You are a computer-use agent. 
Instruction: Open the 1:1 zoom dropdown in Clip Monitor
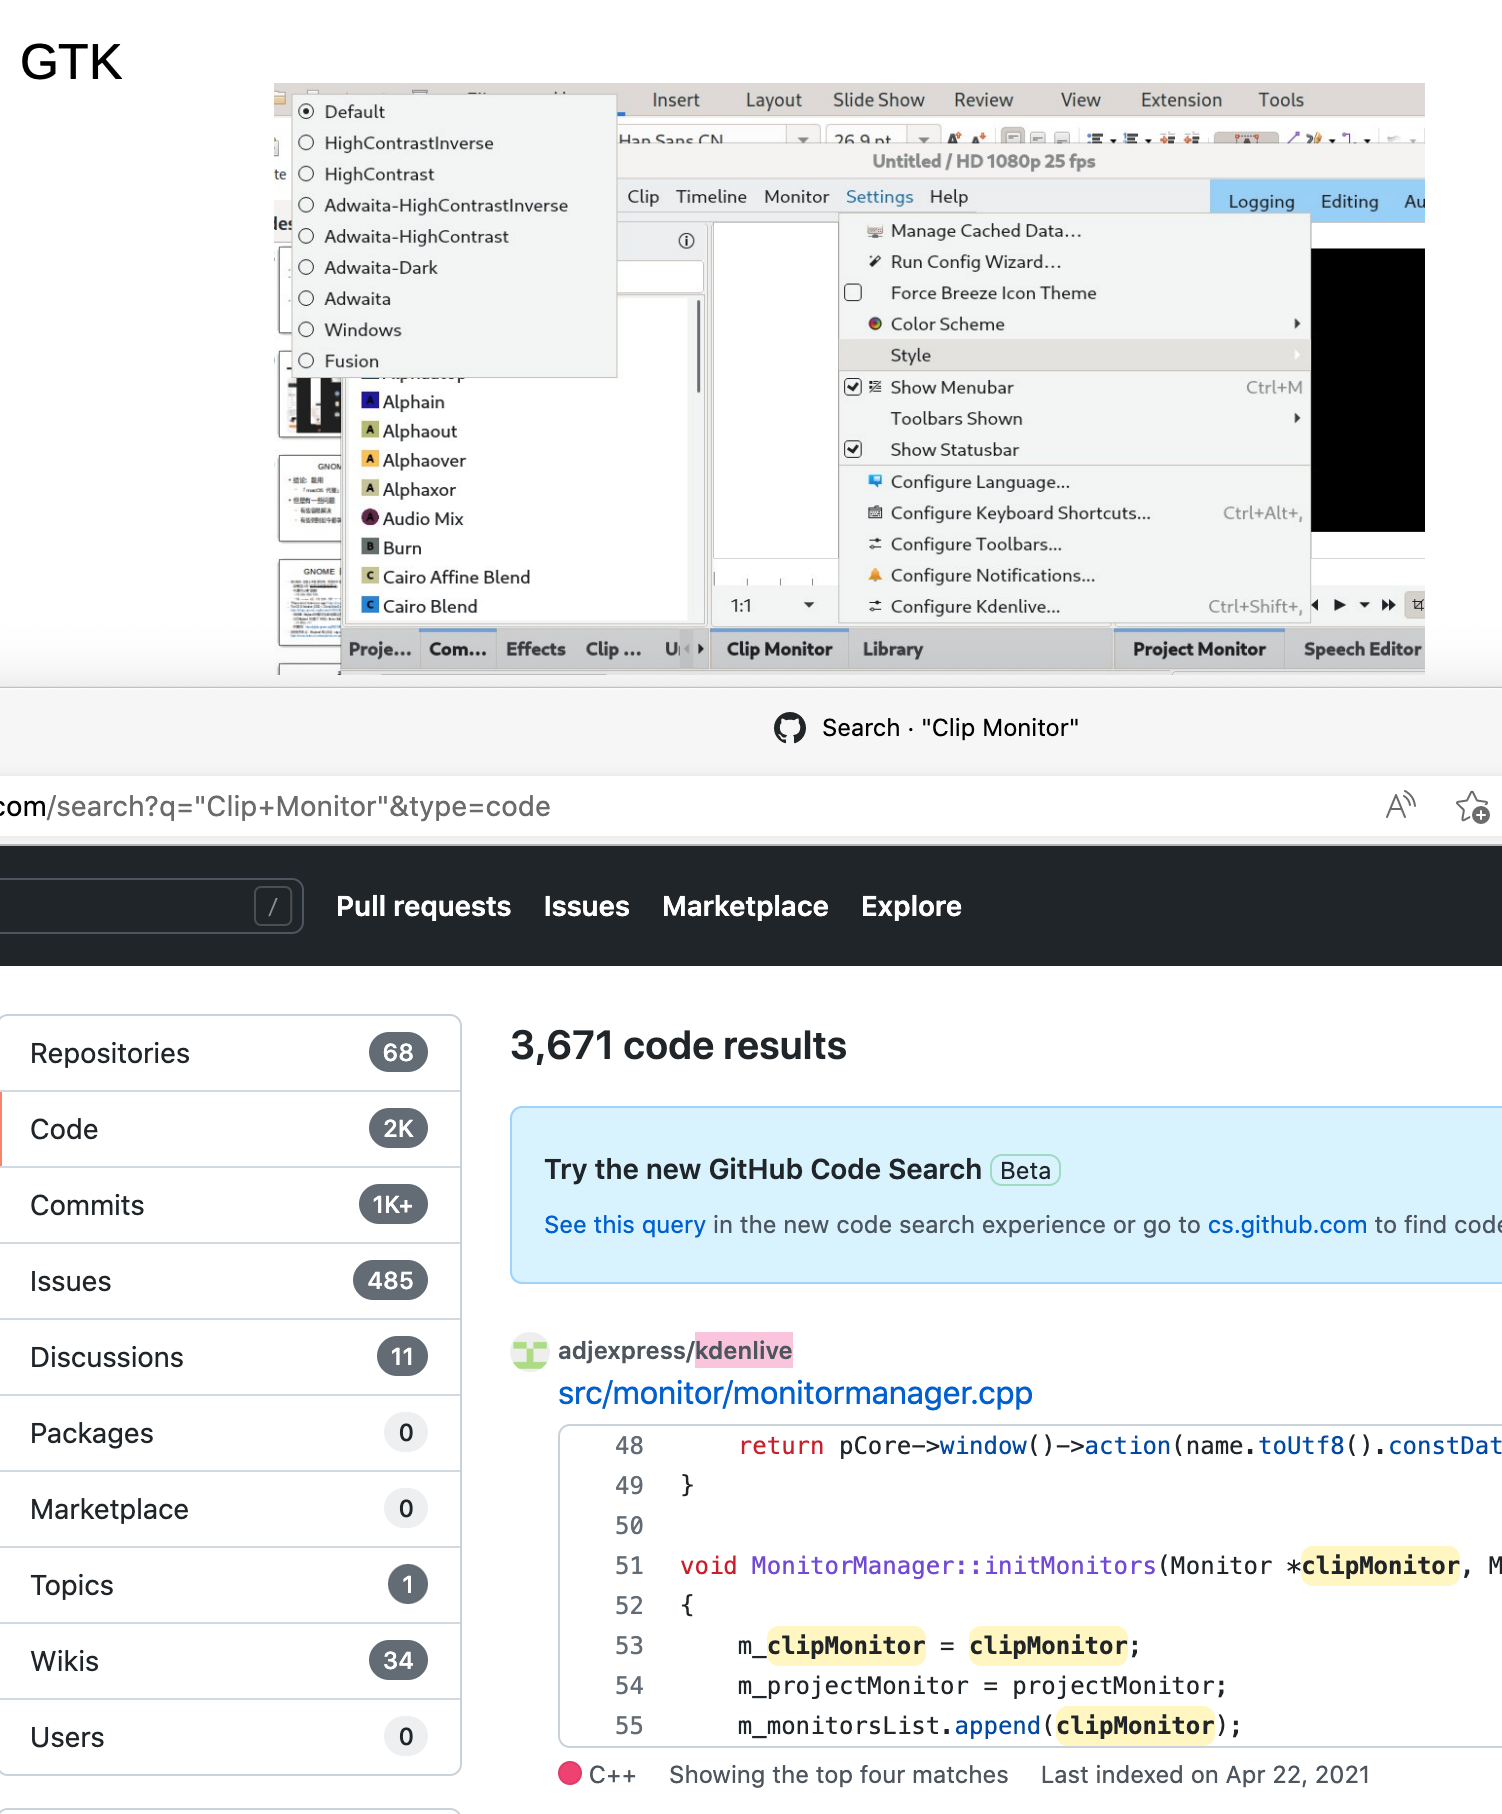click(x=808, y=605)
